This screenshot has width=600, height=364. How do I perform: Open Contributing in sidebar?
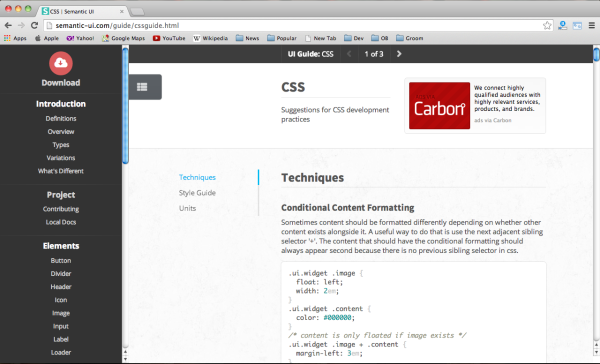pos(61,209)
